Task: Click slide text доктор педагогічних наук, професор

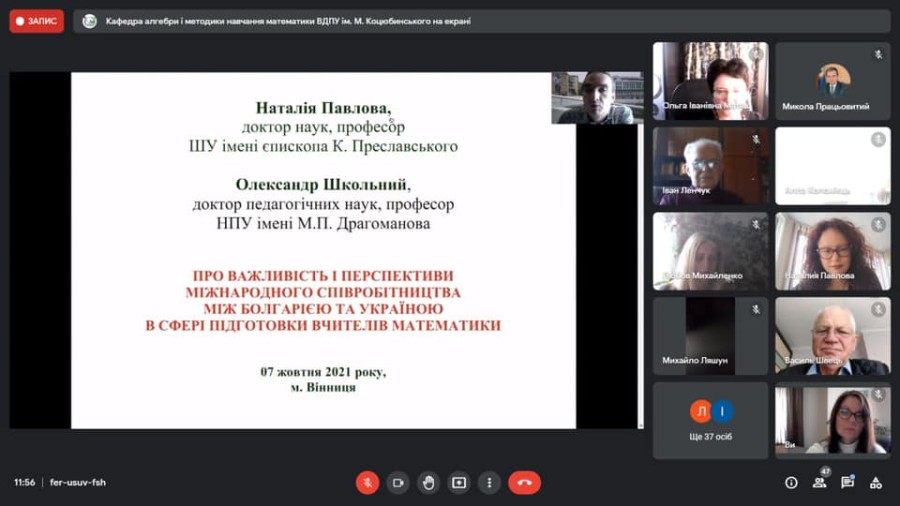Action: point(323,204)
